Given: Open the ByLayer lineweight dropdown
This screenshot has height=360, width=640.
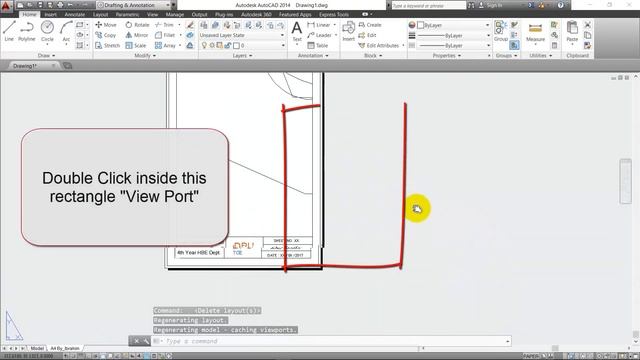Looking at the screenshot, I should (453, 36).
